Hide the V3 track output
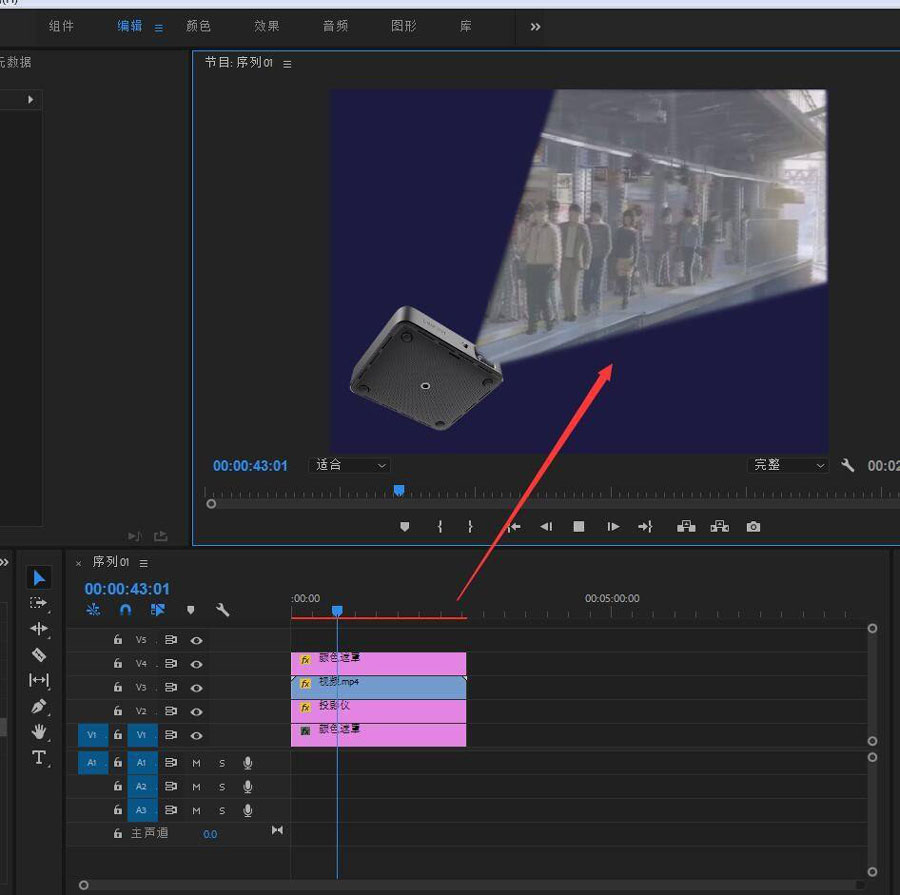This screenshot has height=895, width=900. (196, 688)
